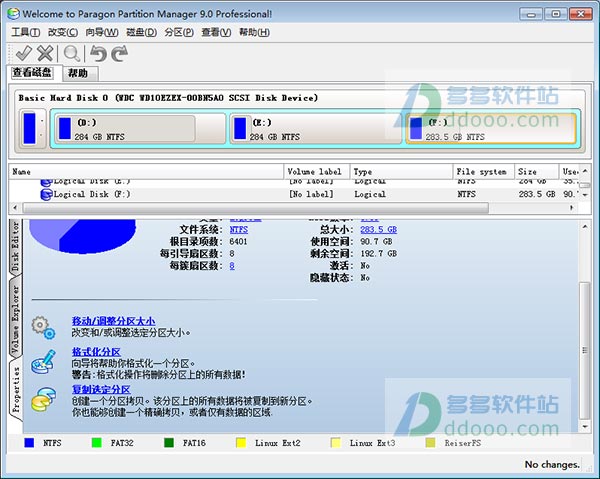Select the first small partition block on disk map
This screenshot has height=479, width=600.
[x=33, y=128]
